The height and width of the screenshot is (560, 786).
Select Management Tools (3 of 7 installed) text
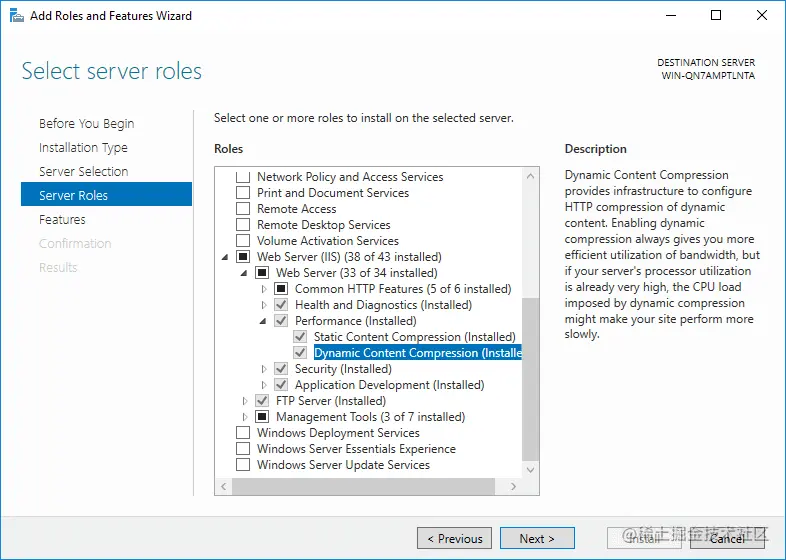point(370,417)
